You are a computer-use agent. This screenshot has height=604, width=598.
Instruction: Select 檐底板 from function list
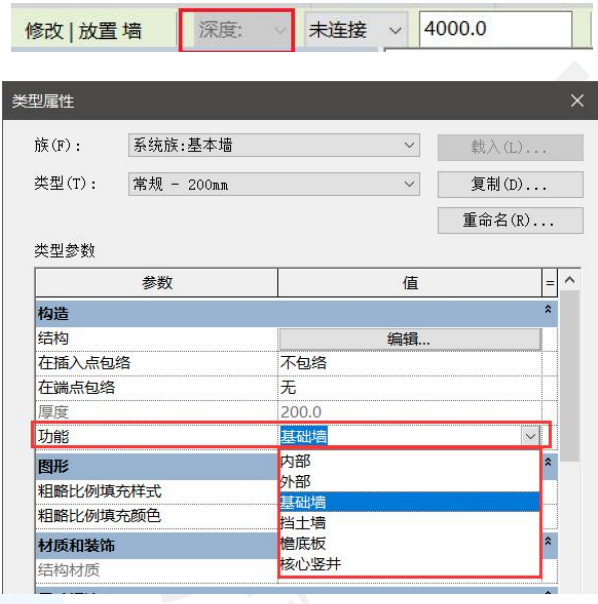410,544
